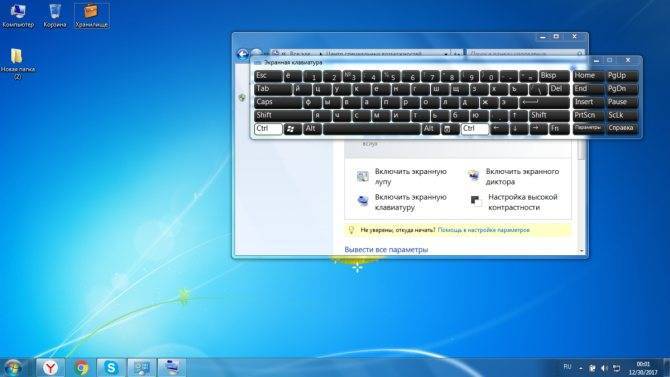Click the RU language indicator

[x=567, y=367]
